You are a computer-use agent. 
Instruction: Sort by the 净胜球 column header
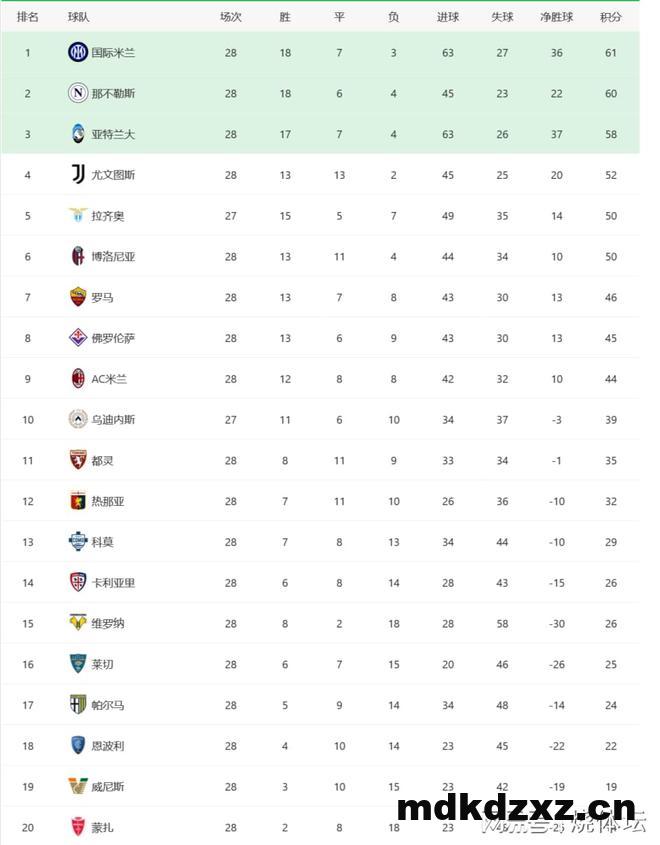pyautogui.click(x=557, y=17)
